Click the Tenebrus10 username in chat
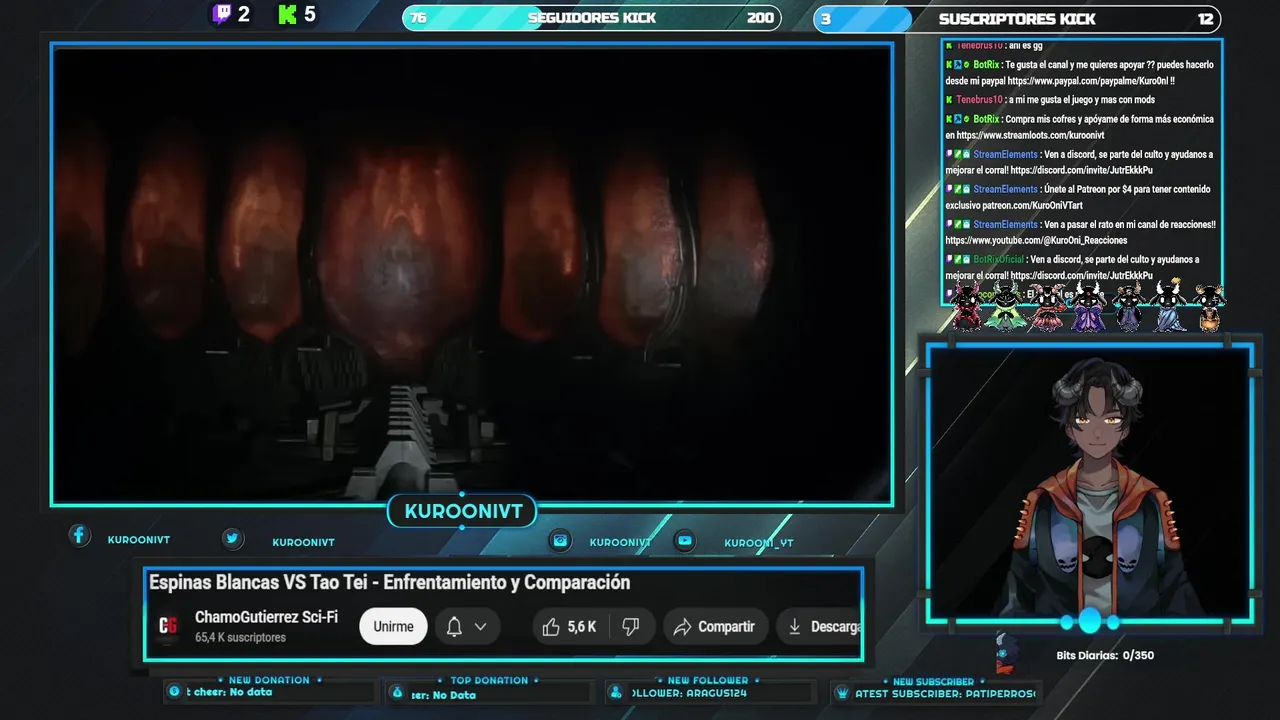 click(x=979, y=100)
